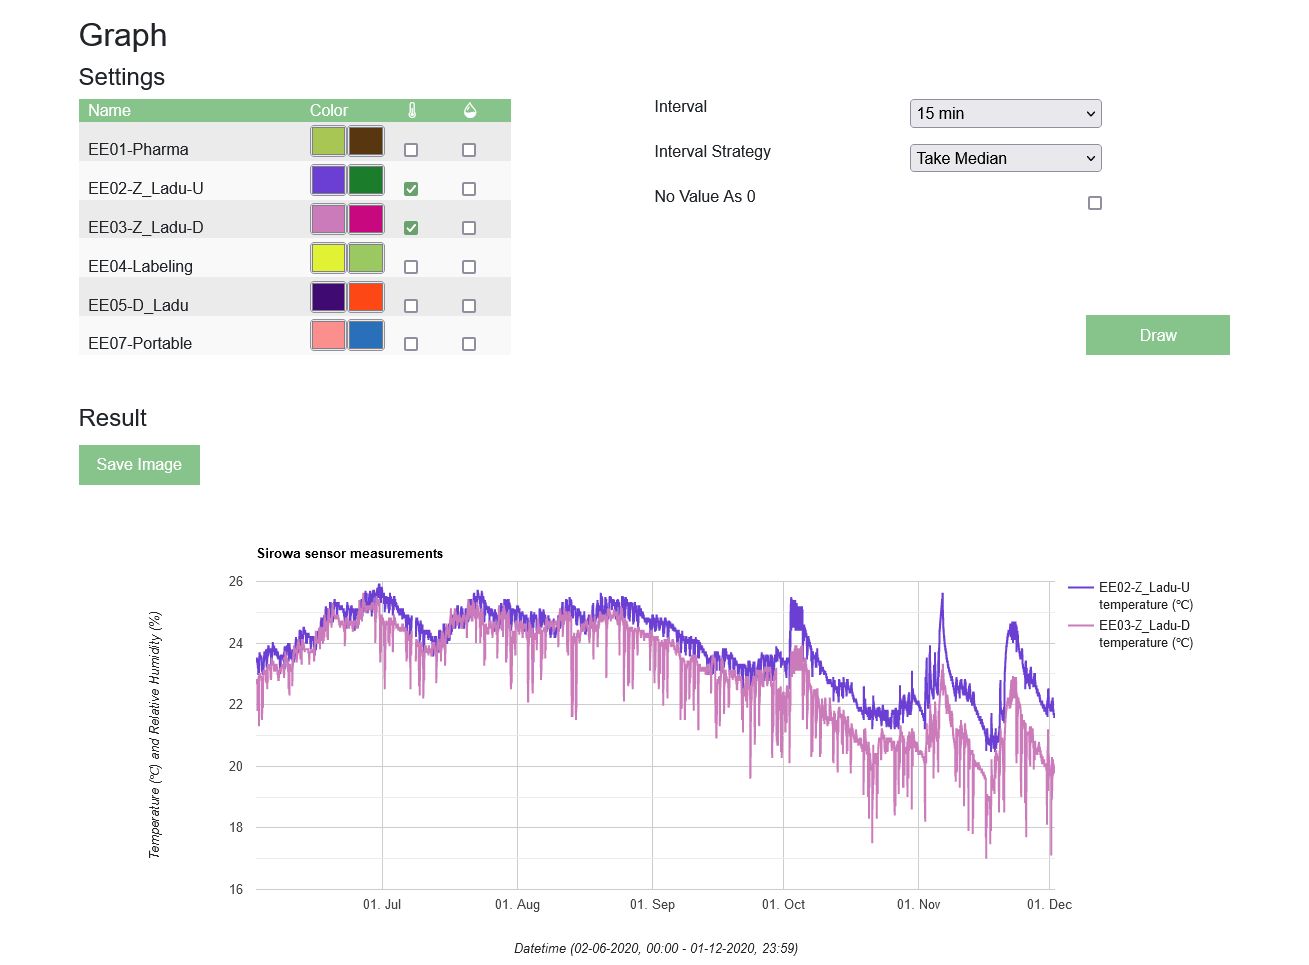Viewport: 1309px width, 965px height.
Task: Click the Result heading
Action: (113, 418)
